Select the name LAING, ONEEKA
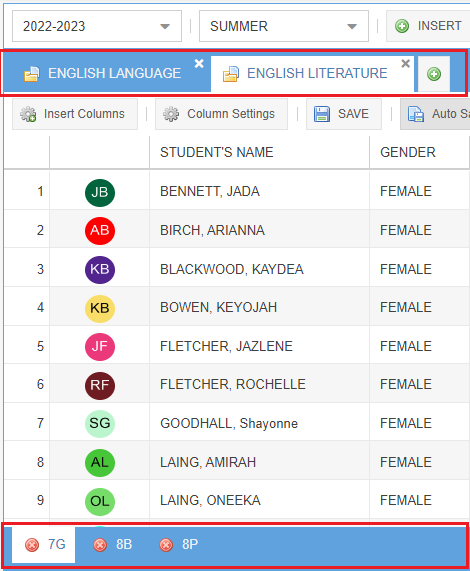The image size is (470, 571). (210, 501)
